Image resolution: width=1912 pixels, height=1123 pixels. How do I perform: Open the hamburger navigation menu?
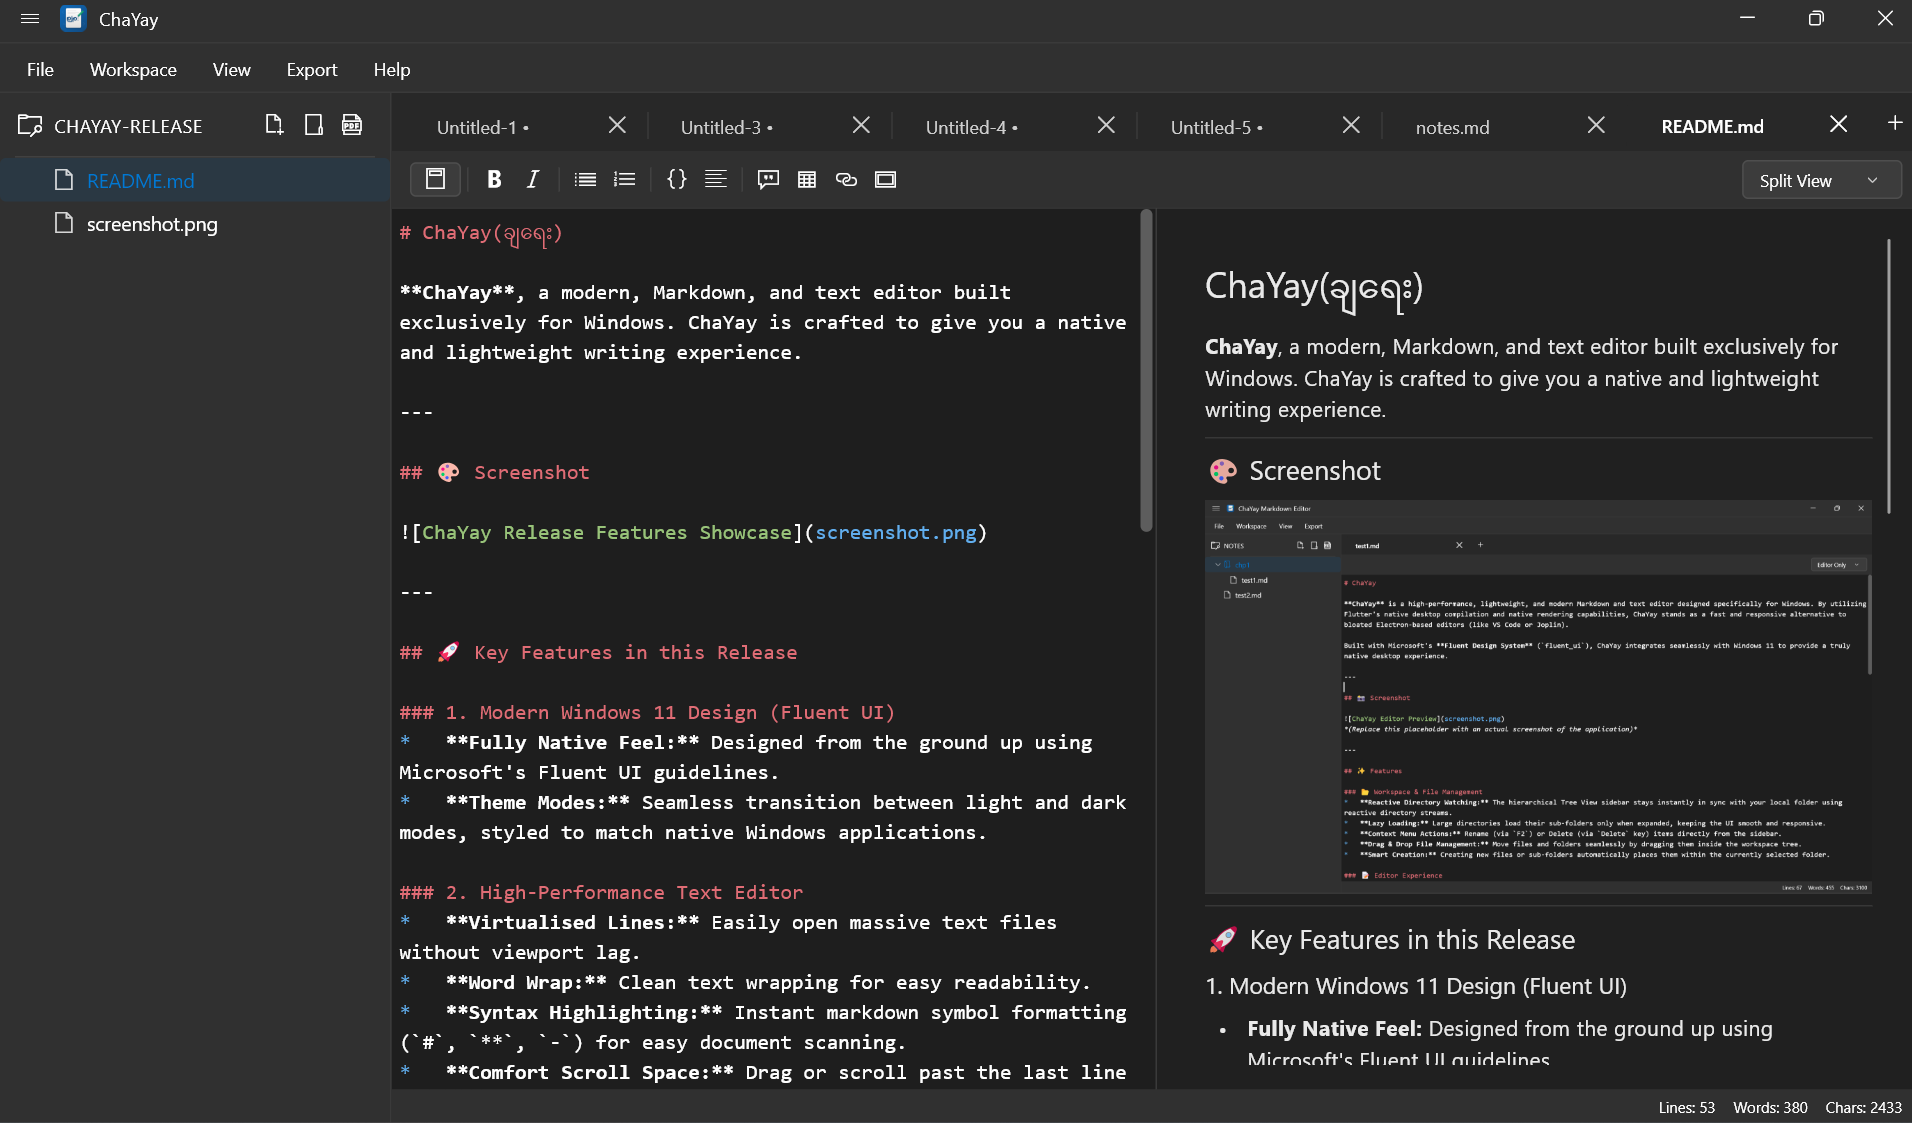30,19
